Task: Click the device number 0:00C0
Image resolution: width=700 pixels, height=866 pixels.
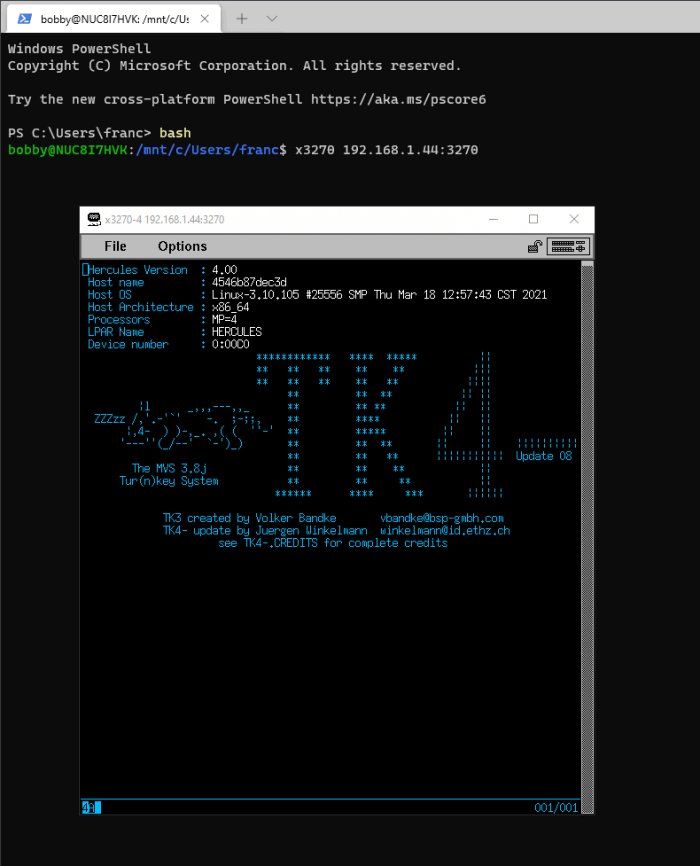Action: coord(230,345)
